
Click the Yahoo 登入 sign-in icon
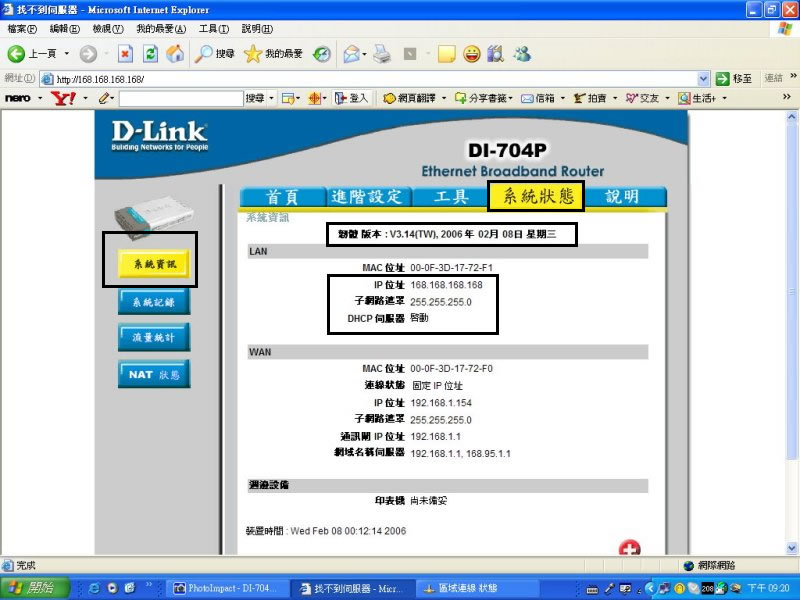click(351, 98)
